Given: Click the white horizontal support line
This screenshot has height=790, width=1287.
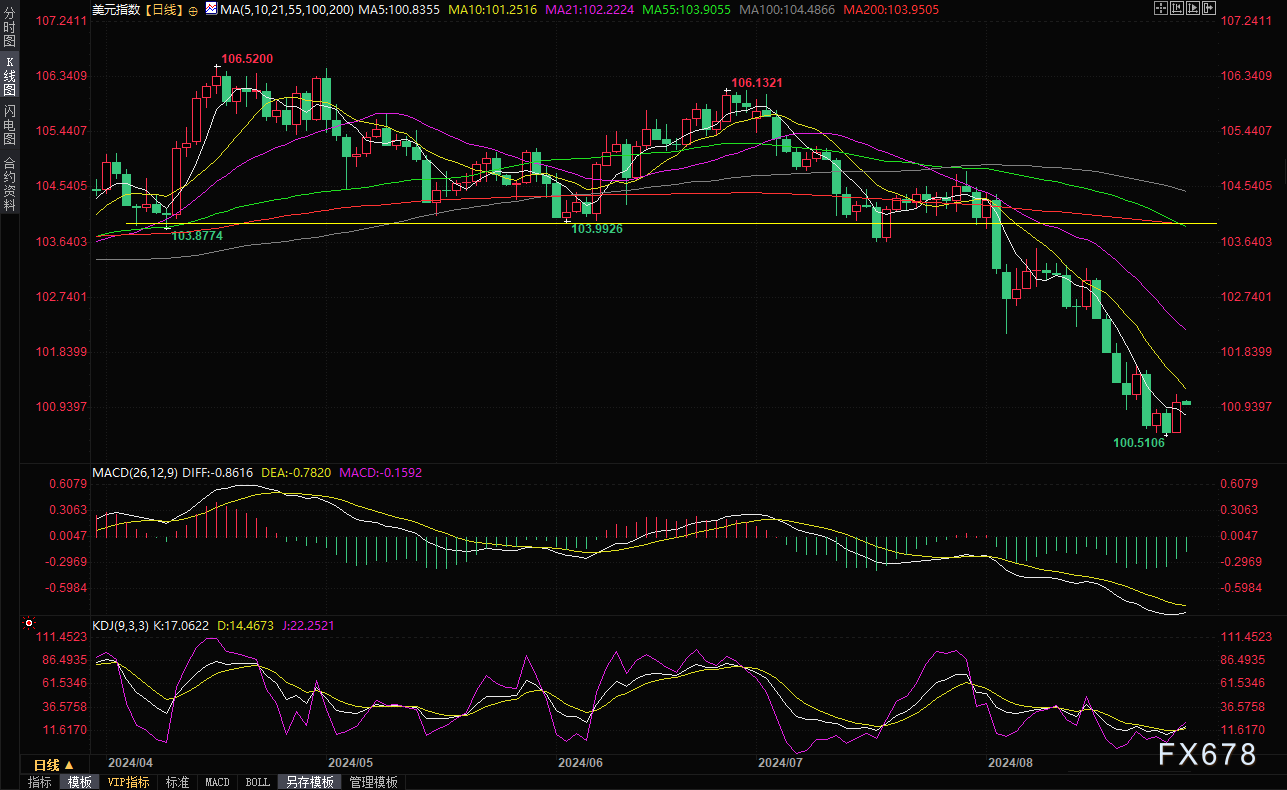Looking at the screenshot, I should (700, 223).
